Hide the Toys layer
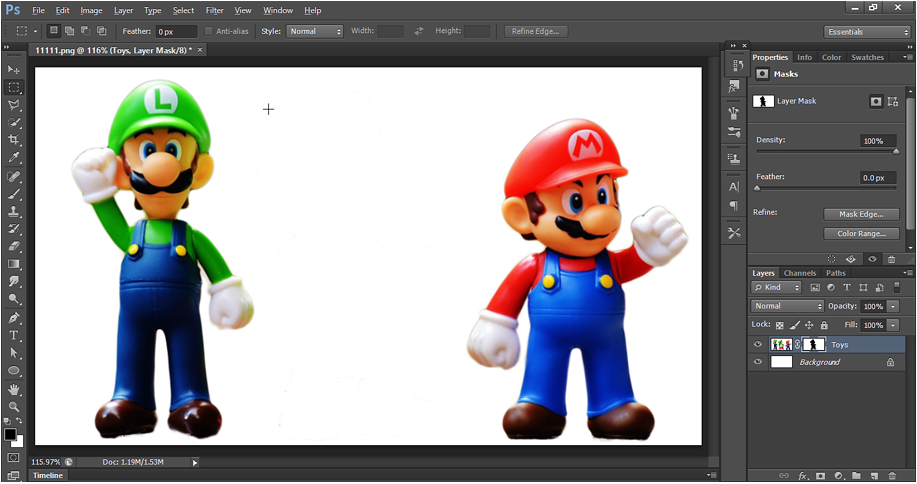The height and width of the screenshot is (484, 917). coord(758,344)
